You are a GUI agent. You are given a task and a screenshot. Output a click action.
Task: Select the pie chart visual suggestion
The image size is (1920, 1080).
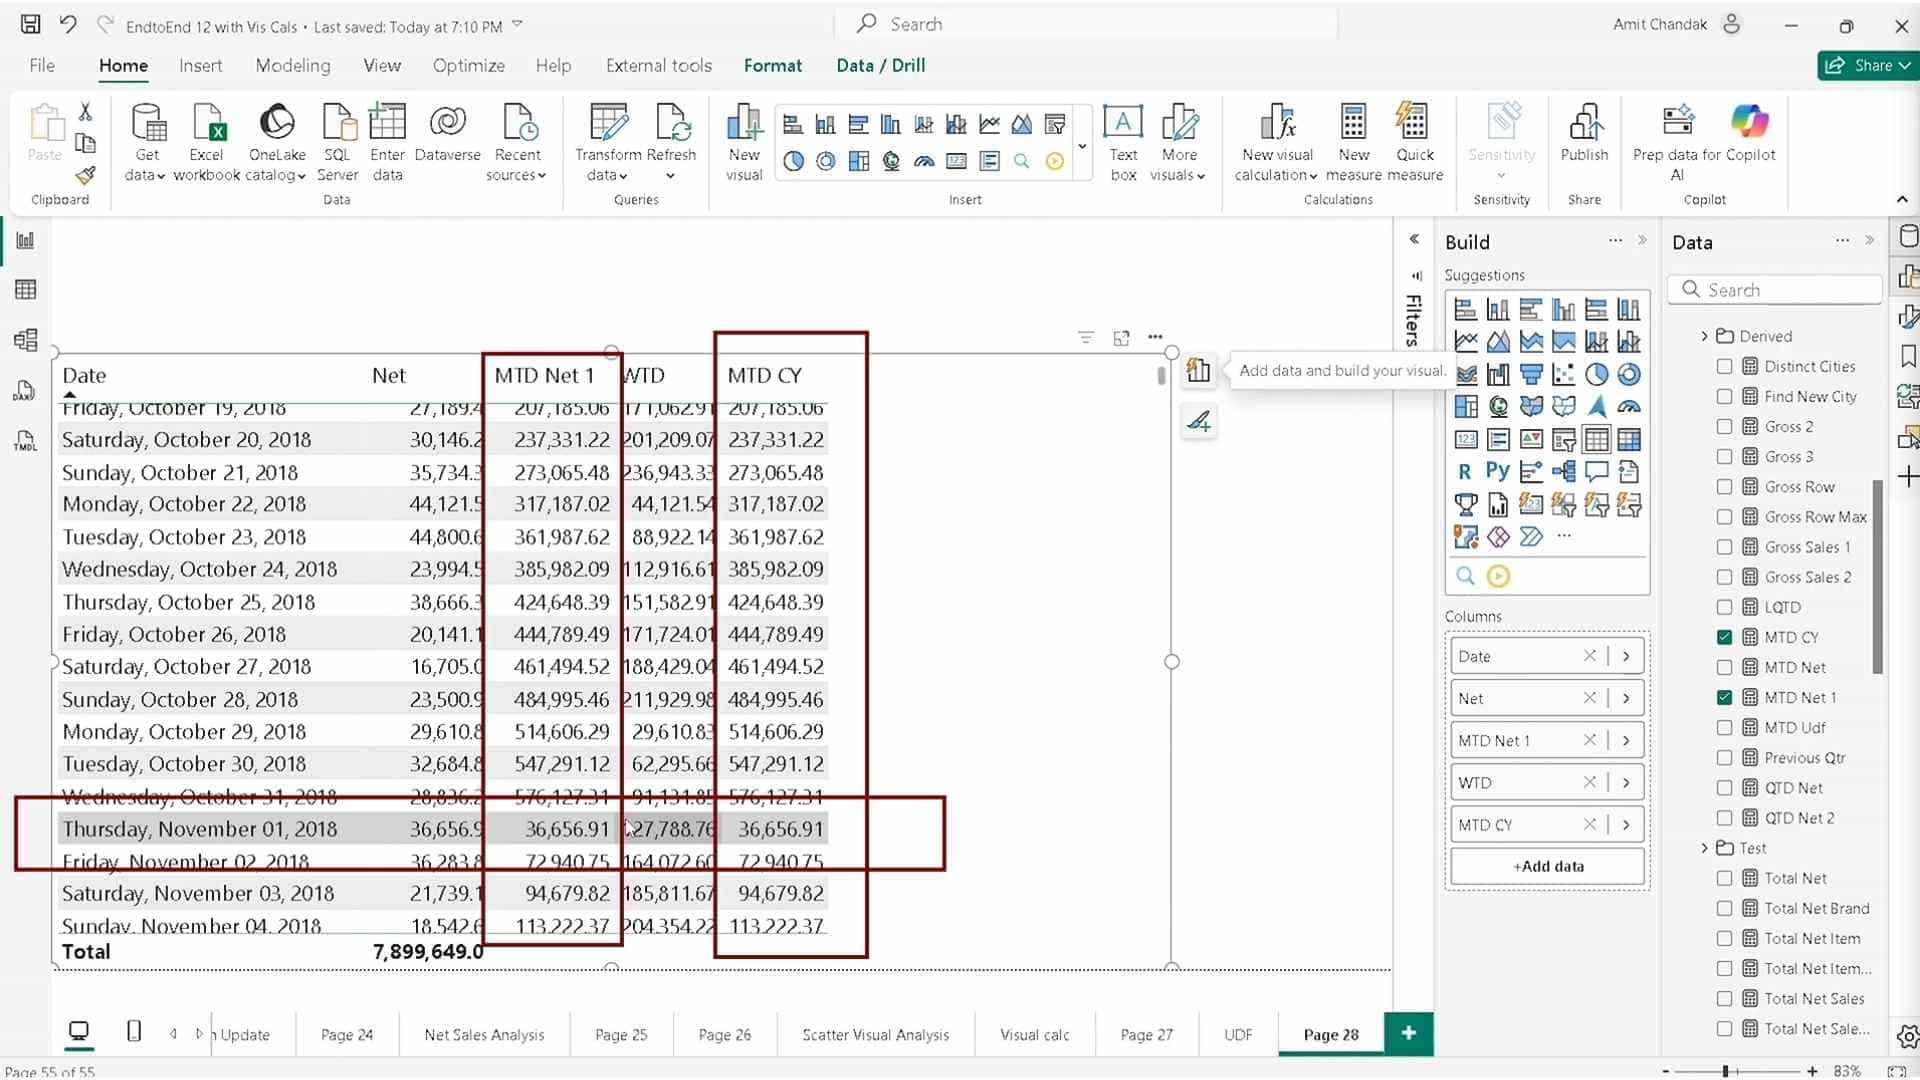click(1597, 373)
